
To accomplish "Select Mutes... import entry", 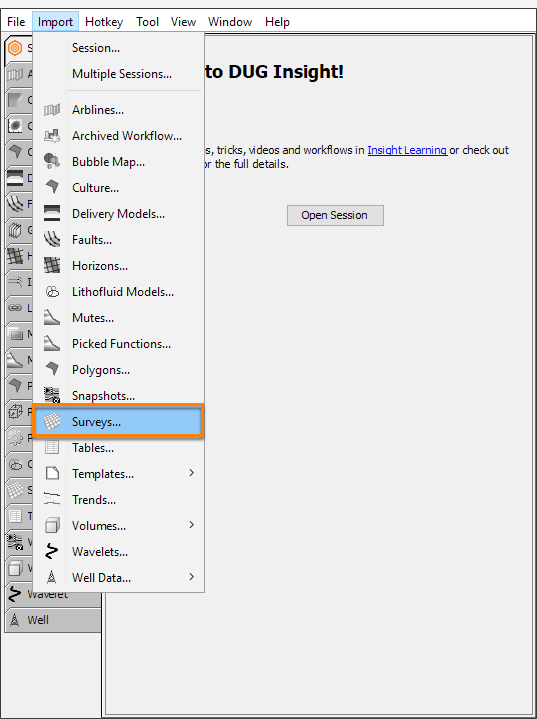I will point(93,318).
